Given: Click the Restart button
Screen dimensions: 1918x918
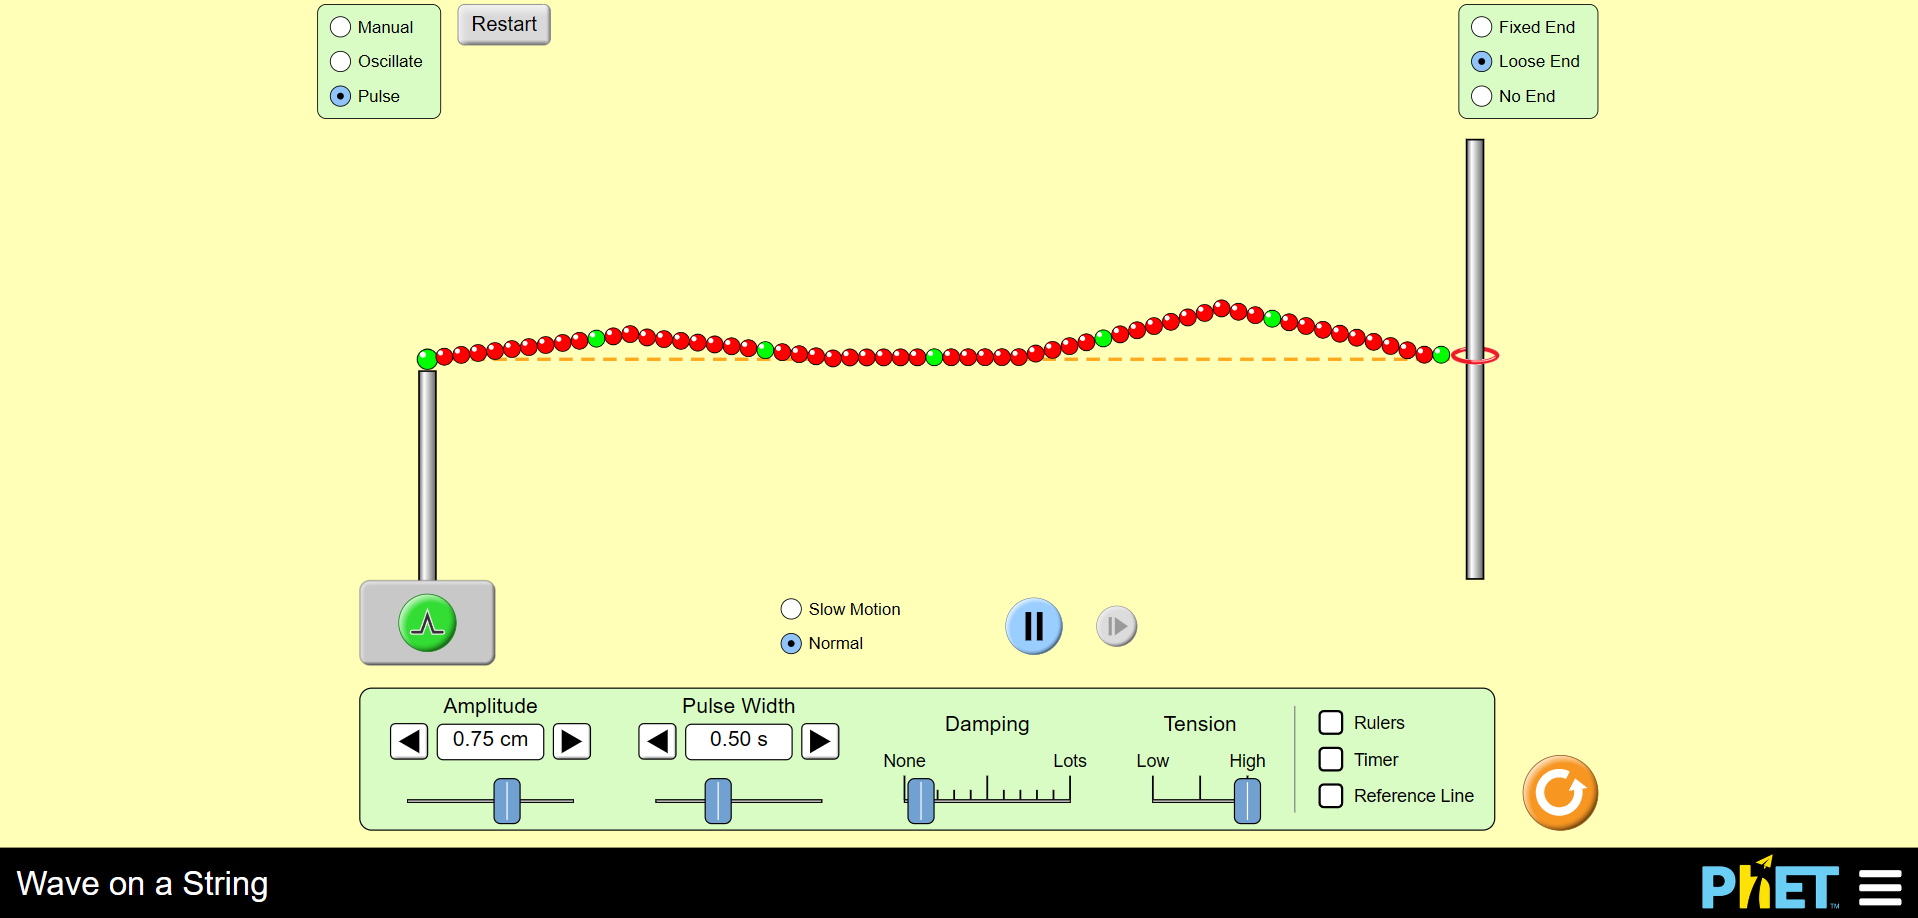Looking at the screenshot, I should [x=503, y=24].
